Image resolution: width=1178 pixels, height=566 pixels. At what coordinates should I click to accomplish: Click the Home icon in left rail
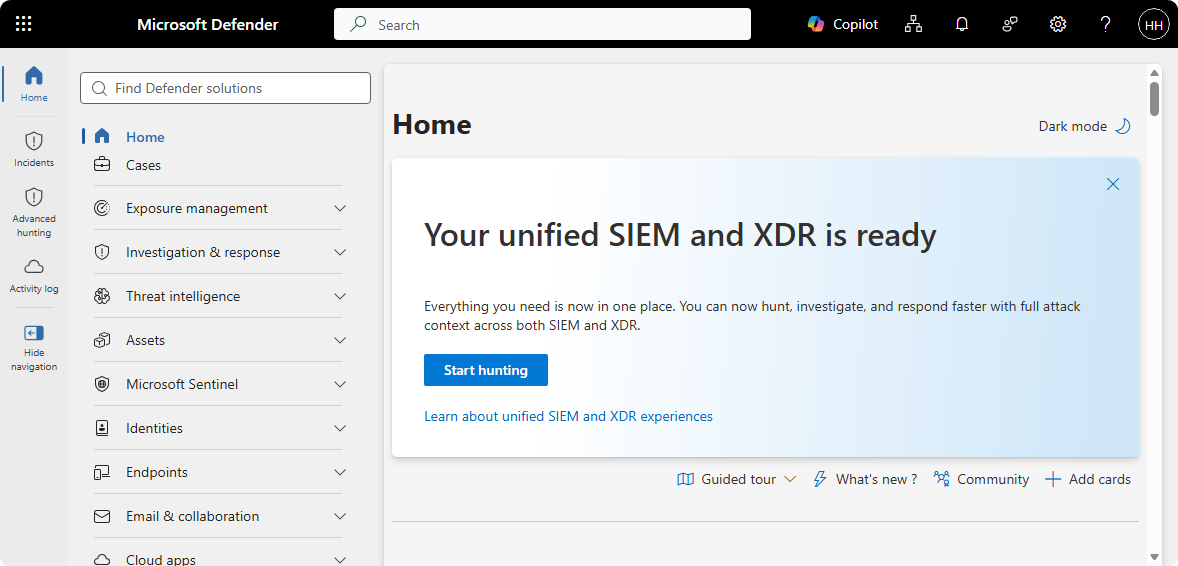point(34,76)
